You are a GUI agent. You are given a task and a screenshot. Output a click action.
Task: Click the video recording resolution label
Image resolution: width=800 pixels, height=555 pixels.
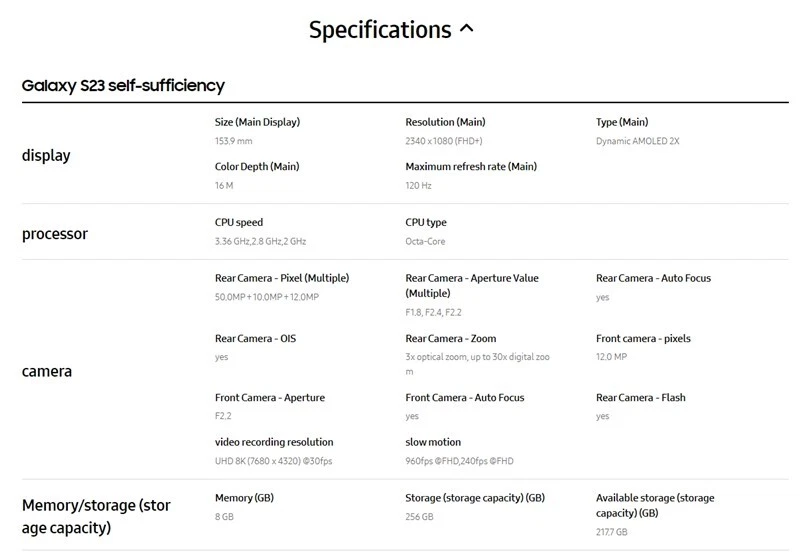point(274,442)
